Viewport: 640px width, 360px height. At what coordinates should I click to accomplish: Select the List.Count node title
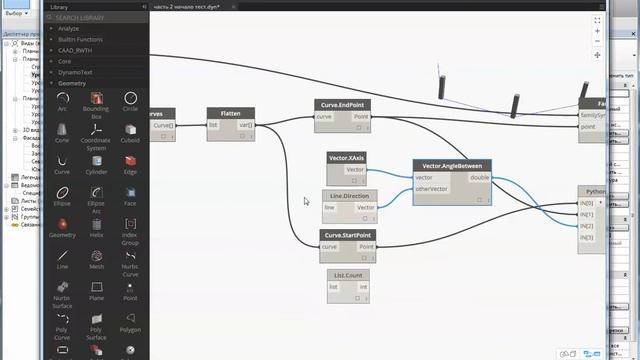tap(348, 275)
